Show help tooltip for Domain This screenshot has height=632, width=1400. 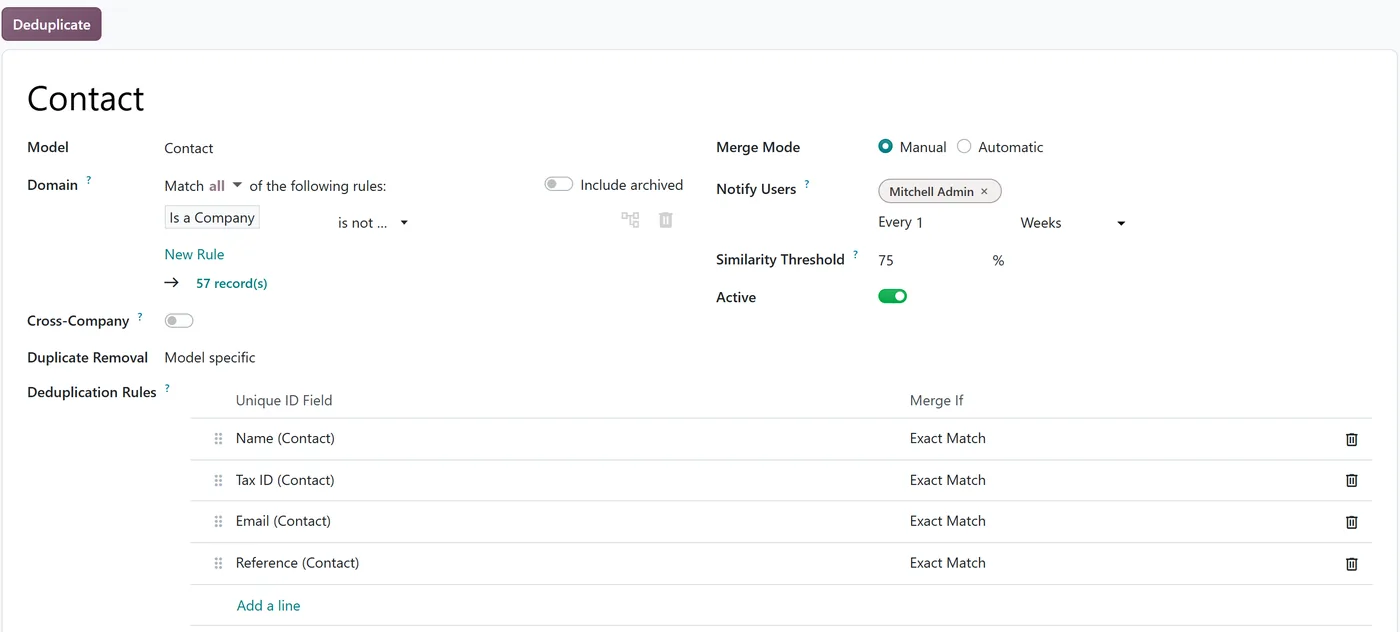89,181
